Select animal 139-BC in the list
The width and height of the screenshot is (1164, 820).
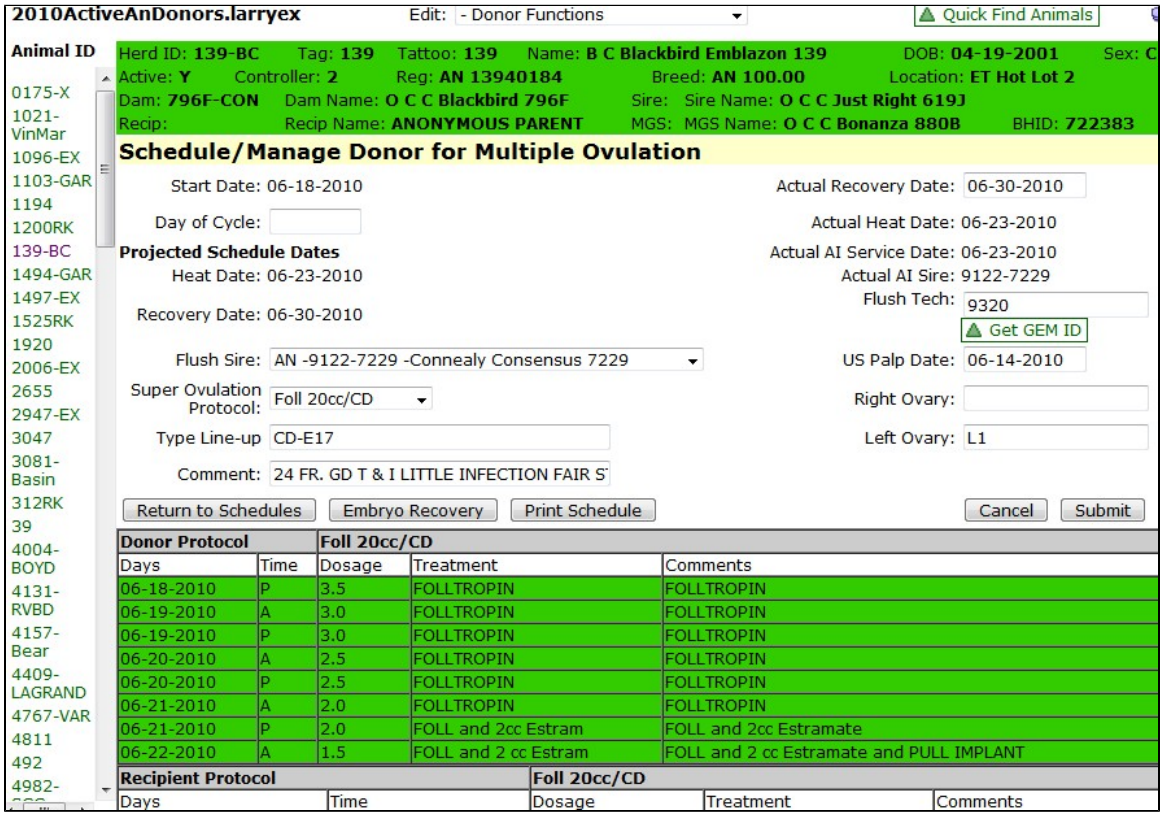pos(41,251)
